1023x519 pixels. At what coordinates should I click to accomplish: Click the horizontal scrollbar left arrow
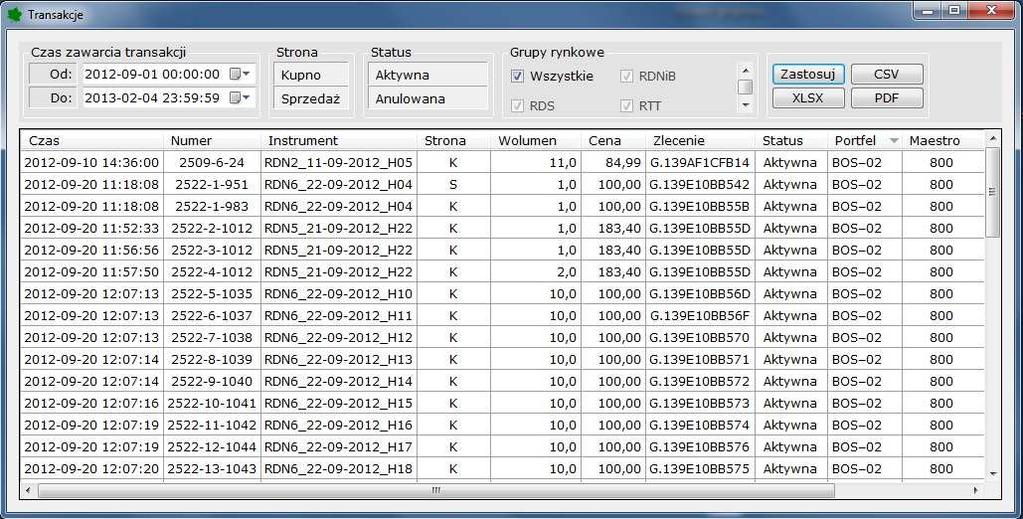(x=28, y=490)
